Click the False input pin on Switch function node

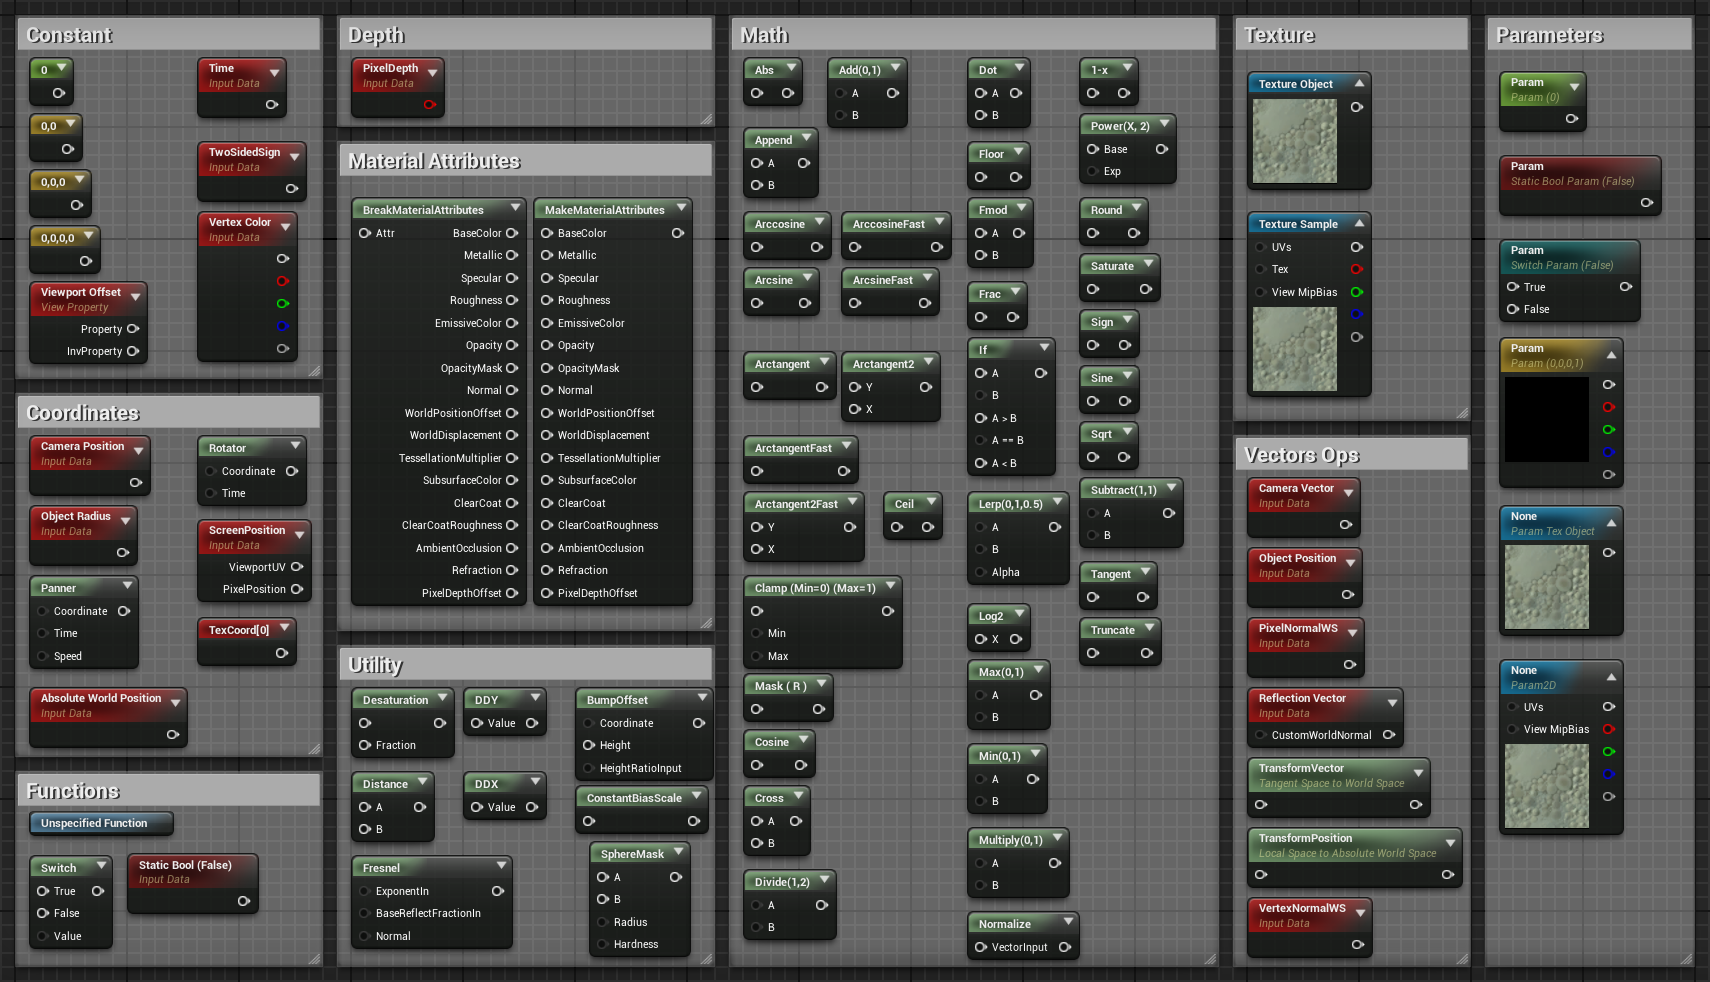coord(43,913)
